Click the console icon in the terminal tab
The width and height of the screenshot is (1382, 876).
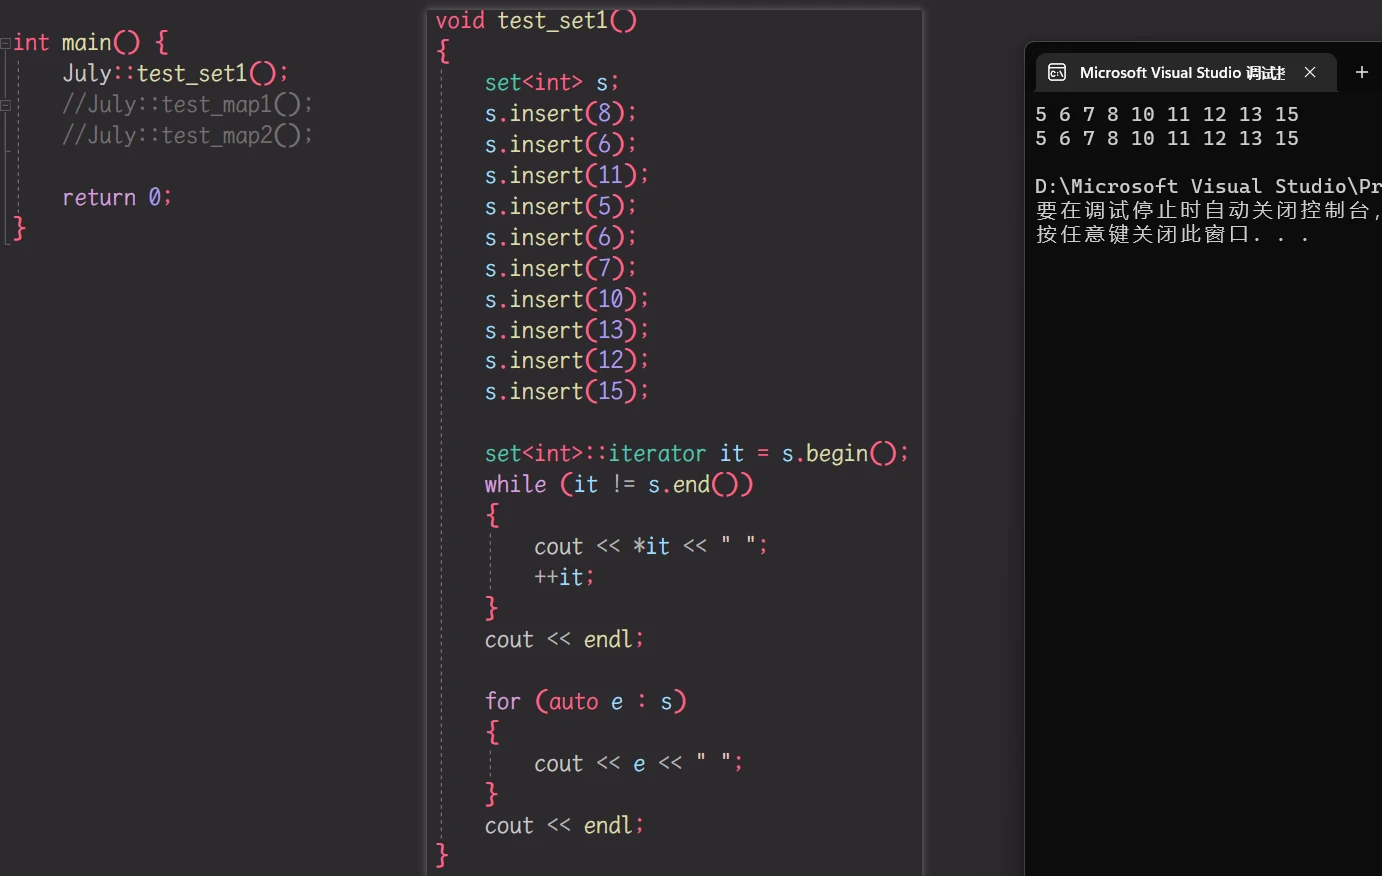click(x=1057, y=73)
